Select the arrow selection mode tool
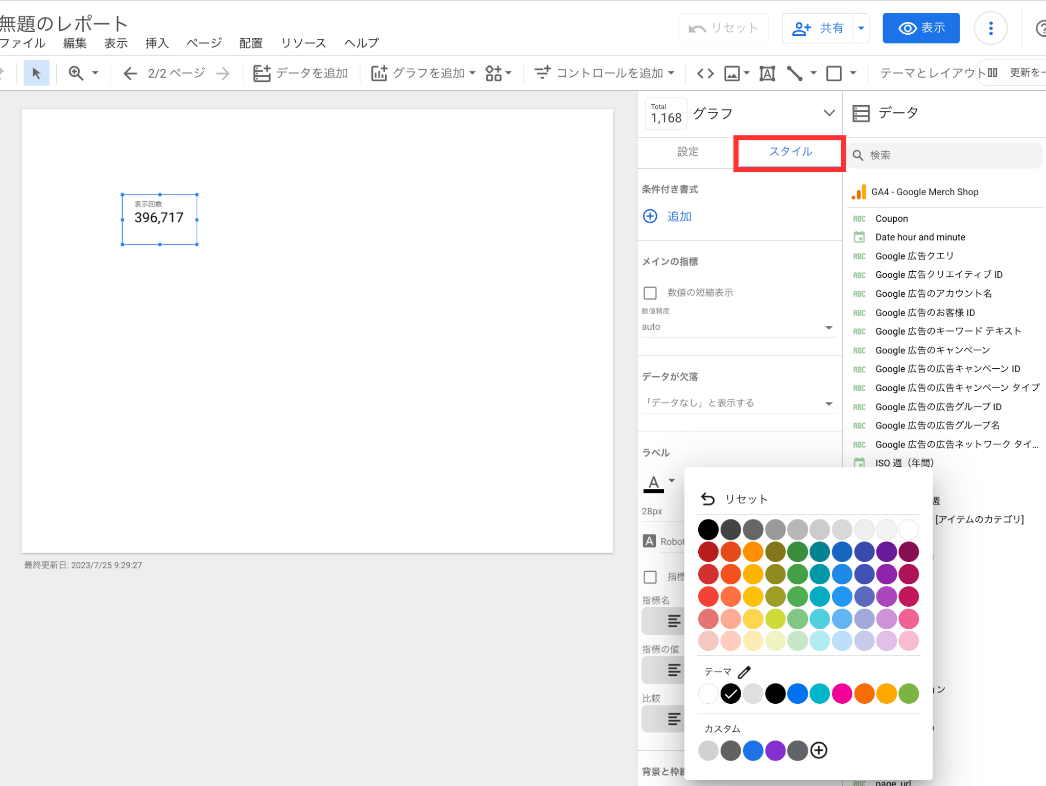 click(x=37, y=73)
